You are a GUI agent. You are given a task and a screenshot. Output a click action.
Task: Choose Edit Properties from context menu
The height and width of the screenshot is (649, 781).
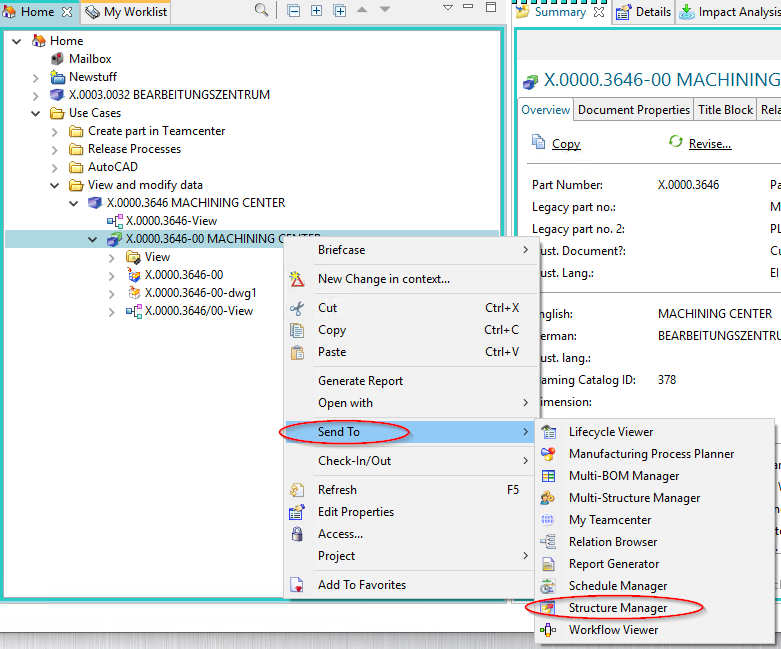click(x=355, y=512)
